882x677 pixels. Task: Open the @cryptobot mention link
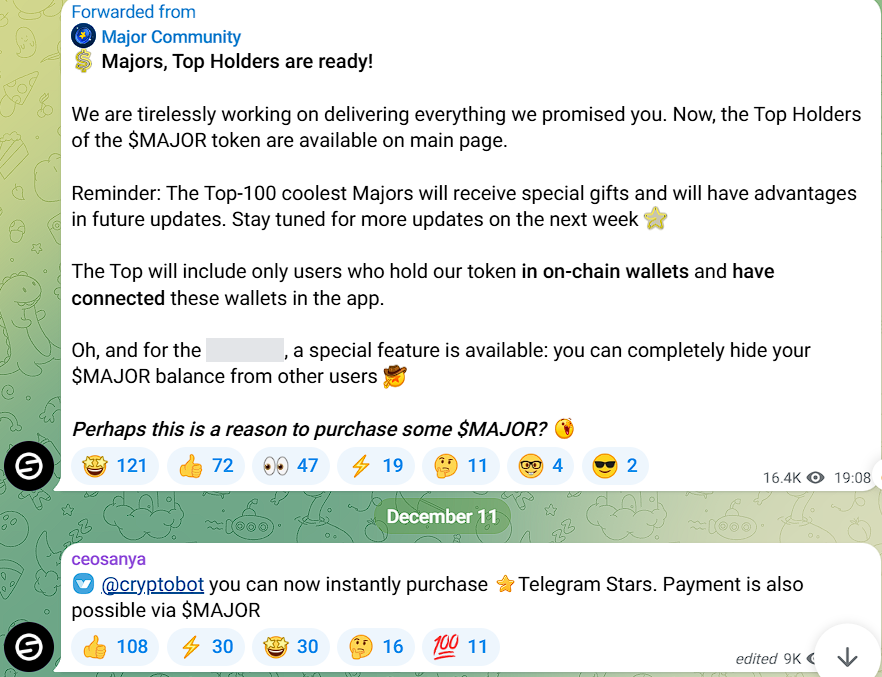[x=152, y=584]
